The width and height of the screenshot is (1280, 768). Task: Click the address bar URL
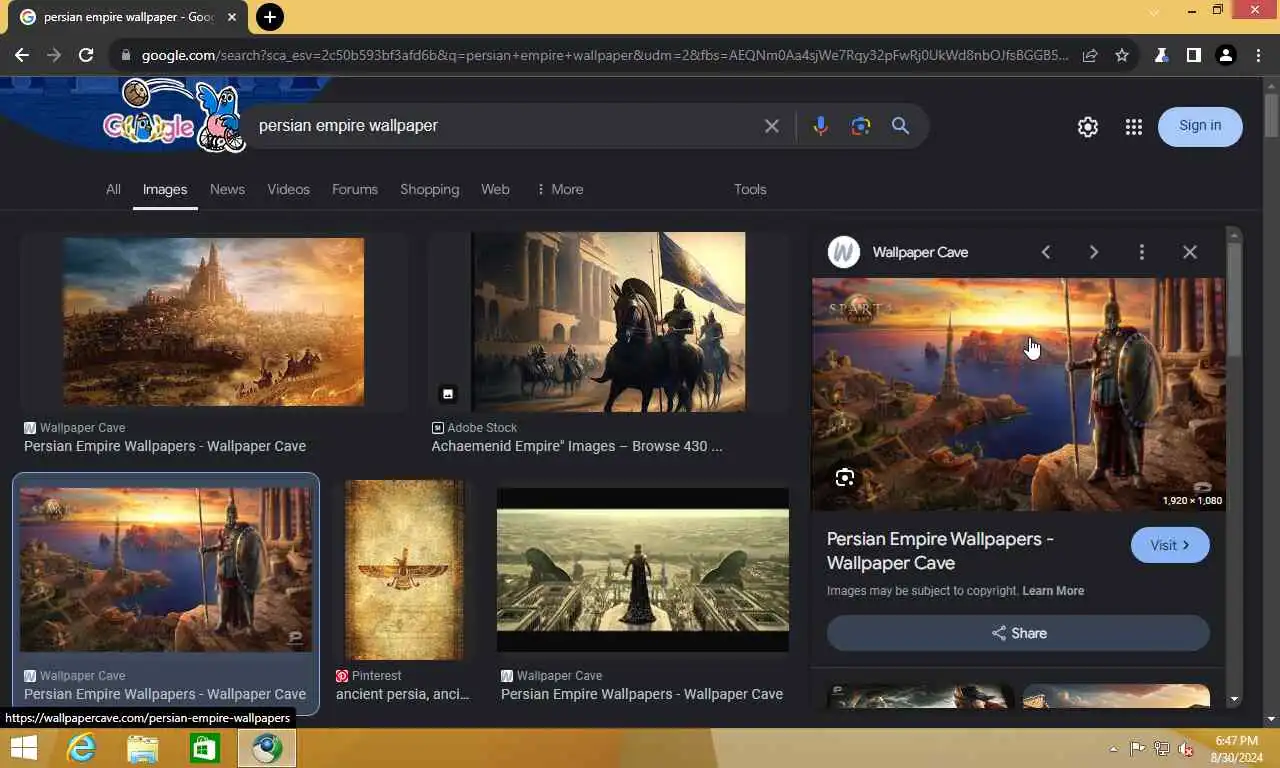coord(604,56)
